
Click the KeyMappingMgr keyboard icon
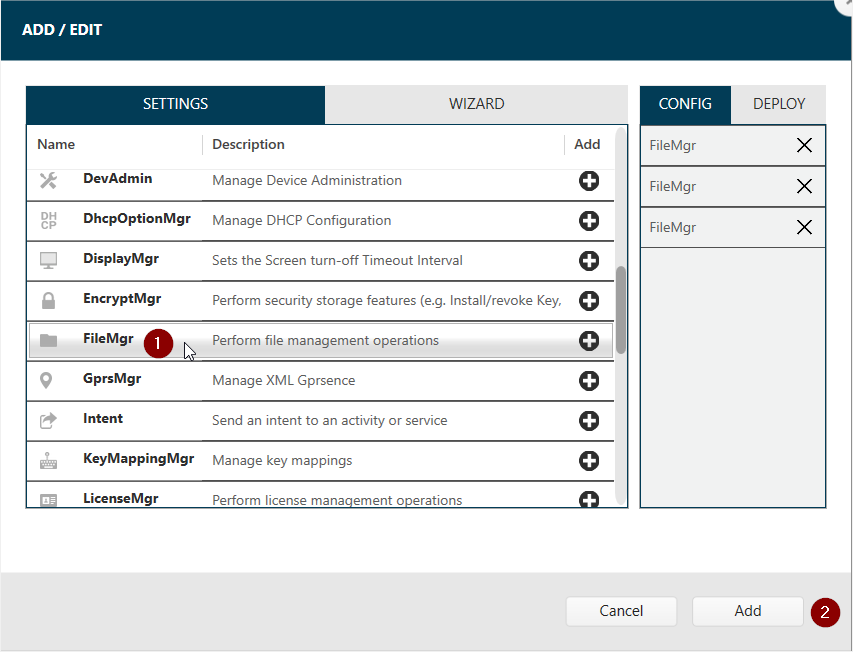pyautogui.click(x=48, y=459)
